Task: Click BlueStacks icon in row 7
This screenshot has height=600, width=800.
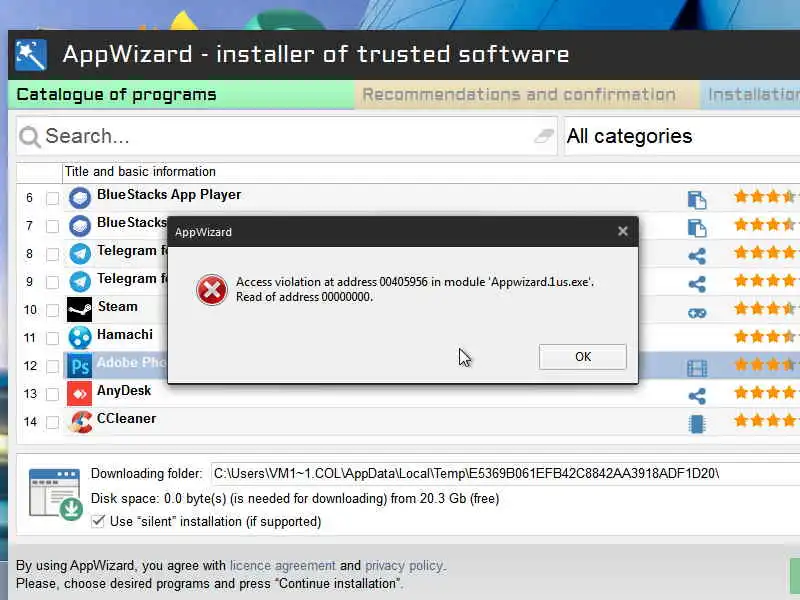Action: [80, 226]
